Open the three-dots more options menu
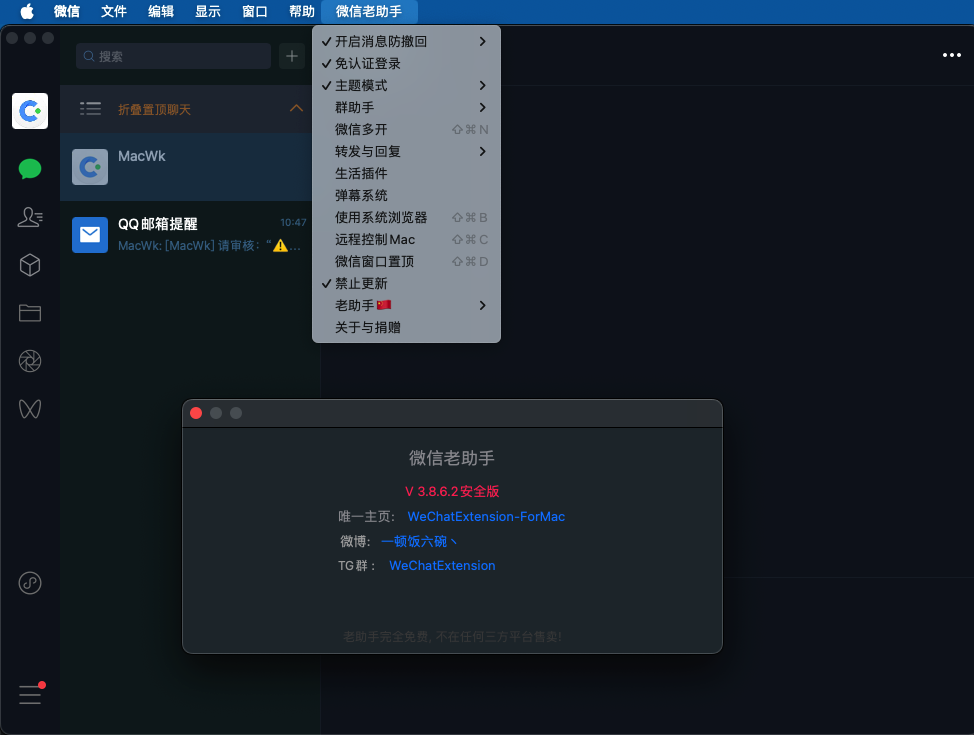The width and height of the screenshot is (974, 735). 952,55
